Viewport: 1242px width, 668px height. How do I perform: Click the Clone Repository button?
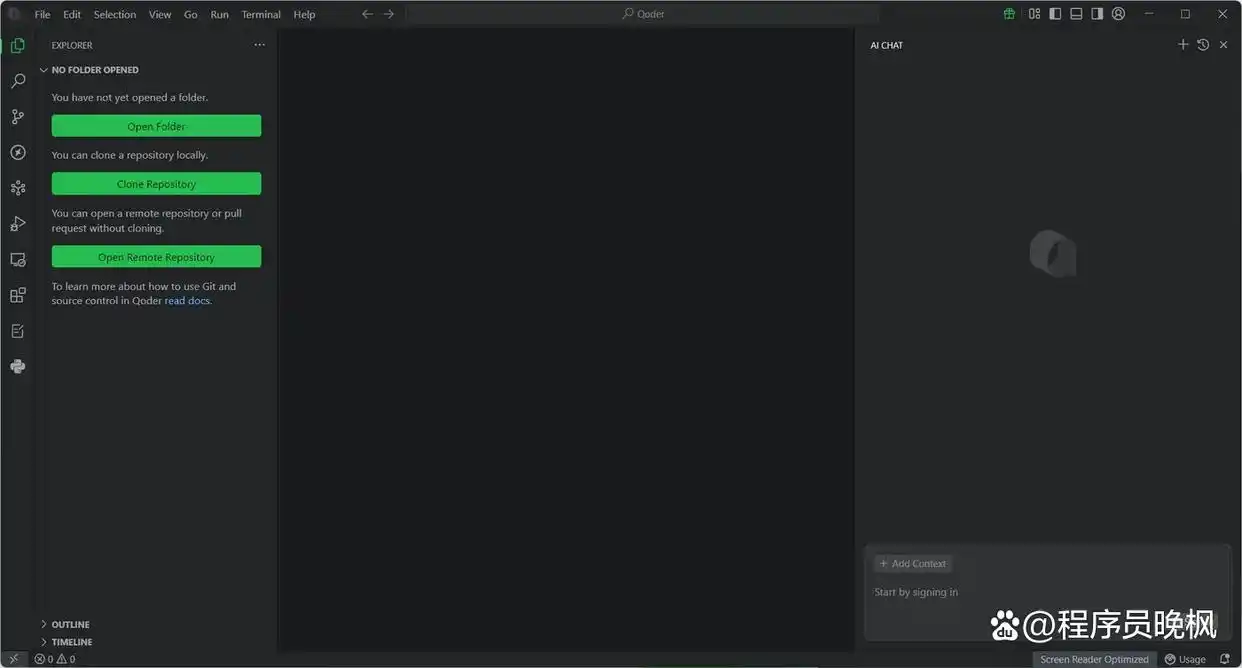pyautogui.click(x=156, y=184)
